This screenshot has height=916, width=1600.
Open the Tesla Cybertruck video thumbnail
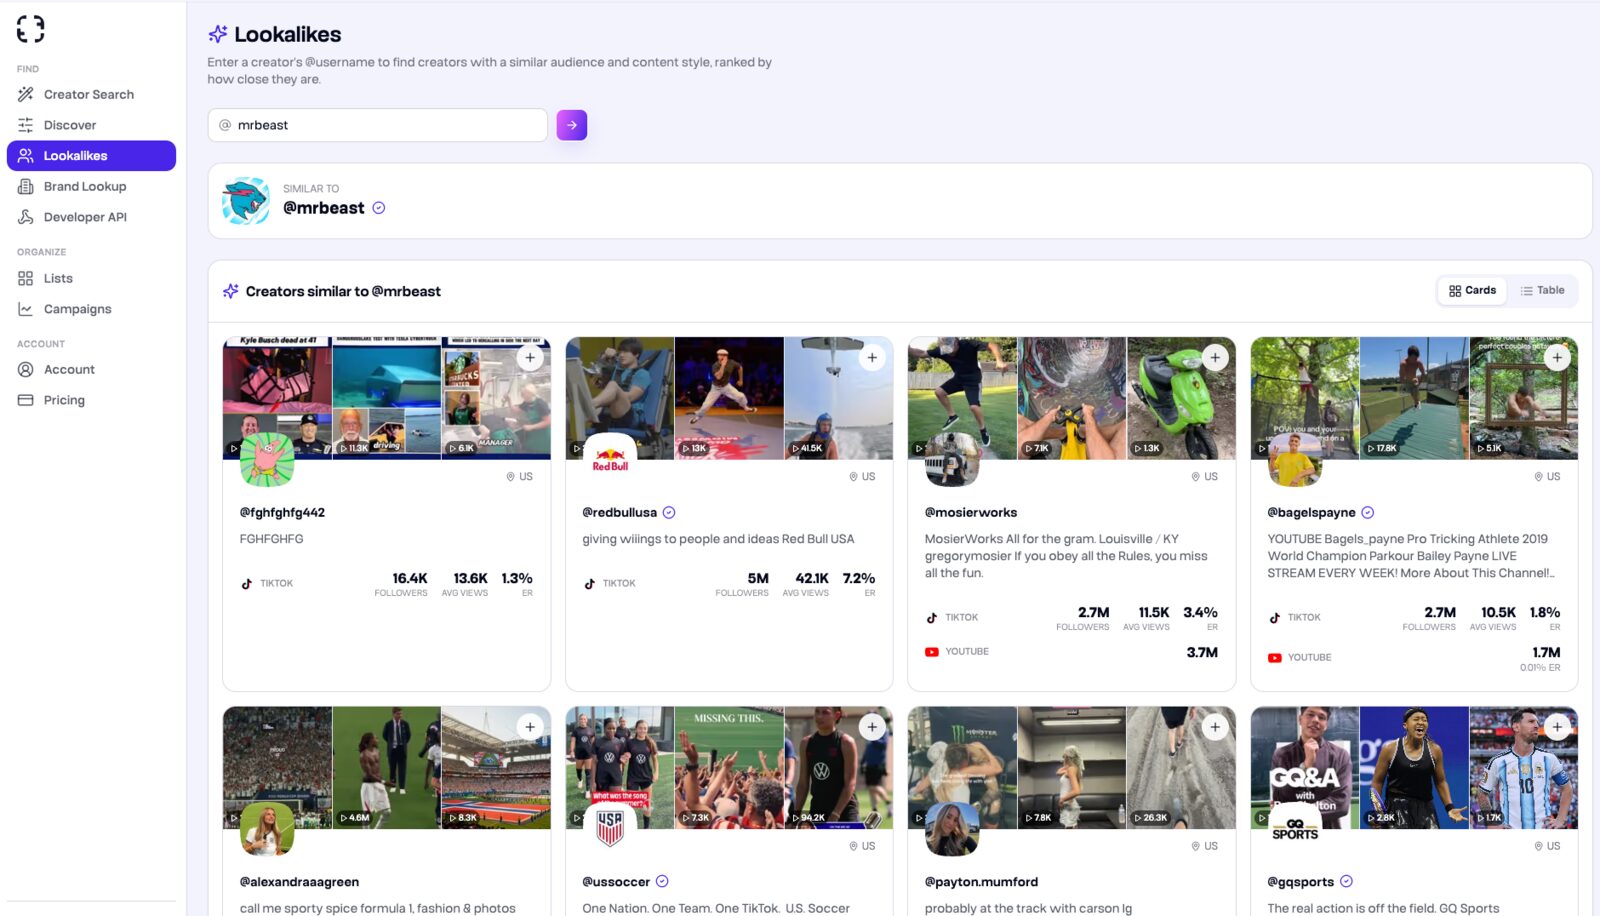click(x=387, y=398)
